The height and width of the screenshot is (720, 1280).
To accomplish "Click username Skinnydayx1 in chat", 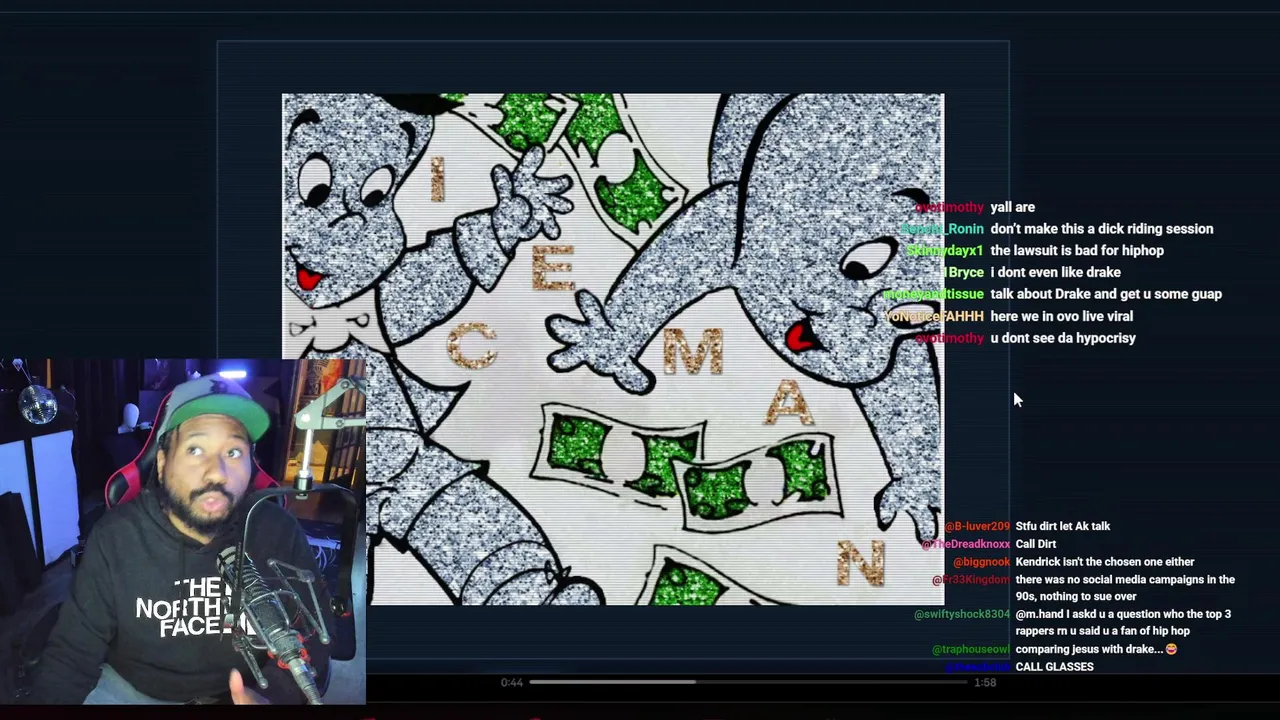I will point(944,251).
